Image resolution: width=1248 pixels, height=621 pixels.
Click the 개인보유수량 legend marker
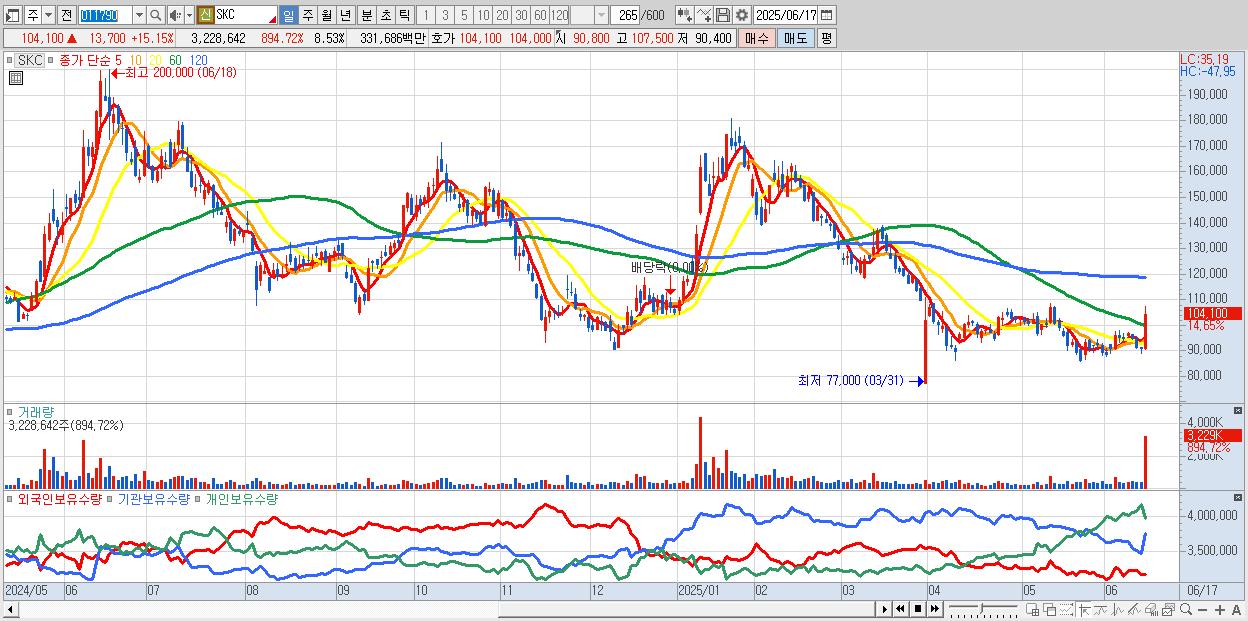pyautogui.click(x=198, y=498)
